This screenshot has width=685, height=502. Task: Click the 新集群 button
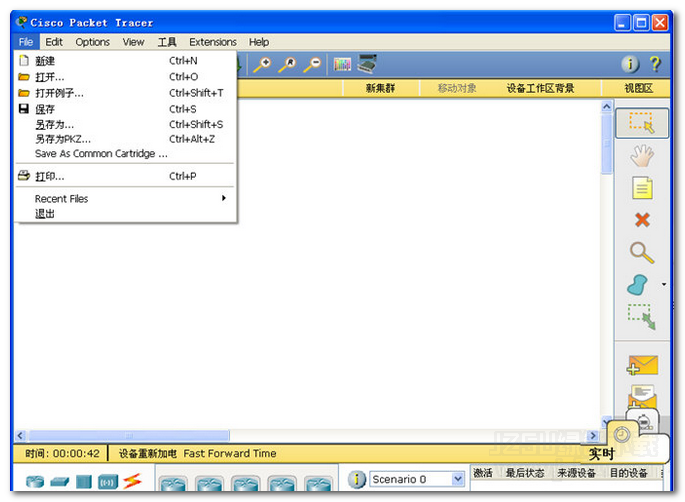pyautogui.click(x=381, y=88)
